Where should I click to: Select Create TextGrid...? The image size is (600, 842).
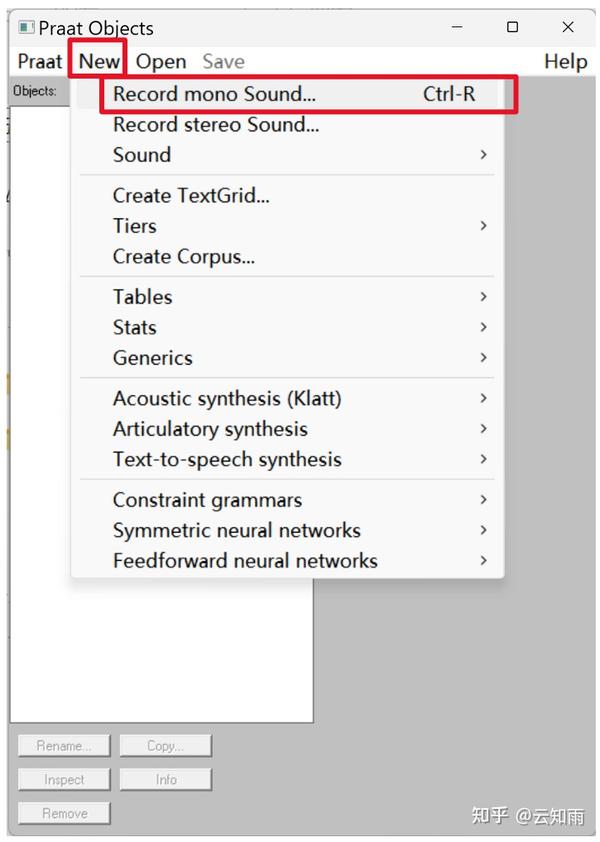[x=191, y=196]
